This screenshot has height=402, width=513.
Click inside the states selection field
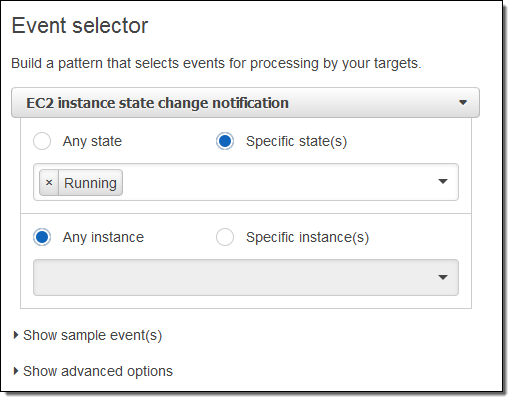click(x=246, y=182)
